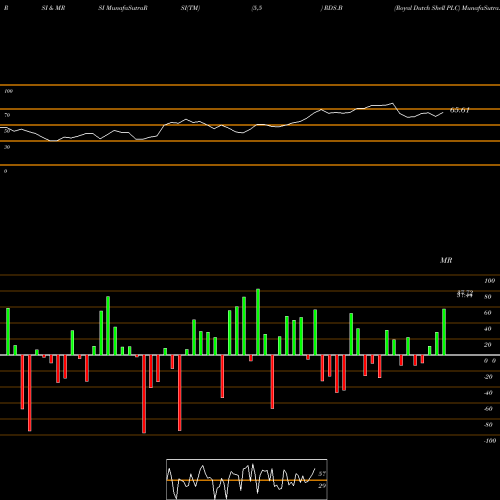
Task: Click the tallest green MR bar
Action: (x=258, y=322)
